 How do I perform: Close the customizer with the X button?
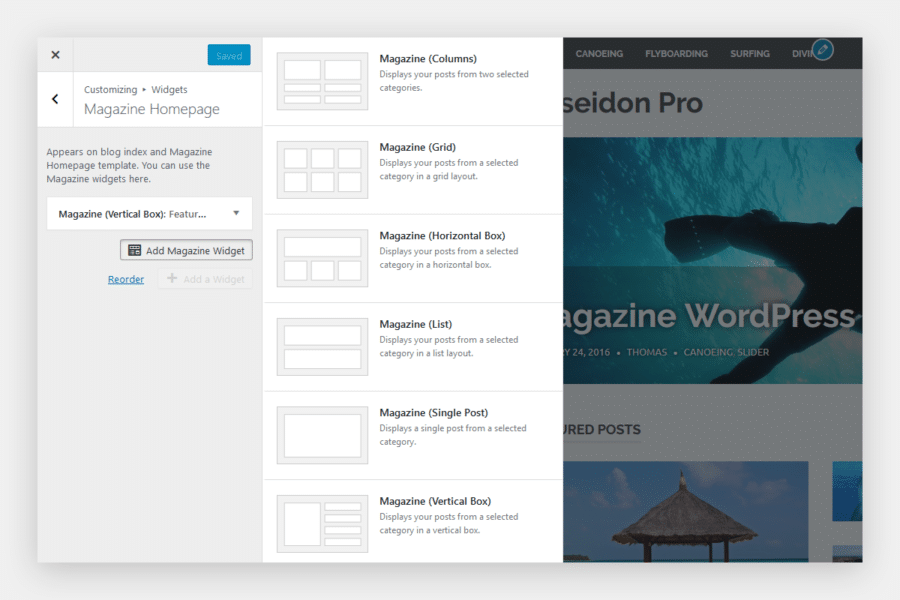pyautogui.click(x=55, y=55)
